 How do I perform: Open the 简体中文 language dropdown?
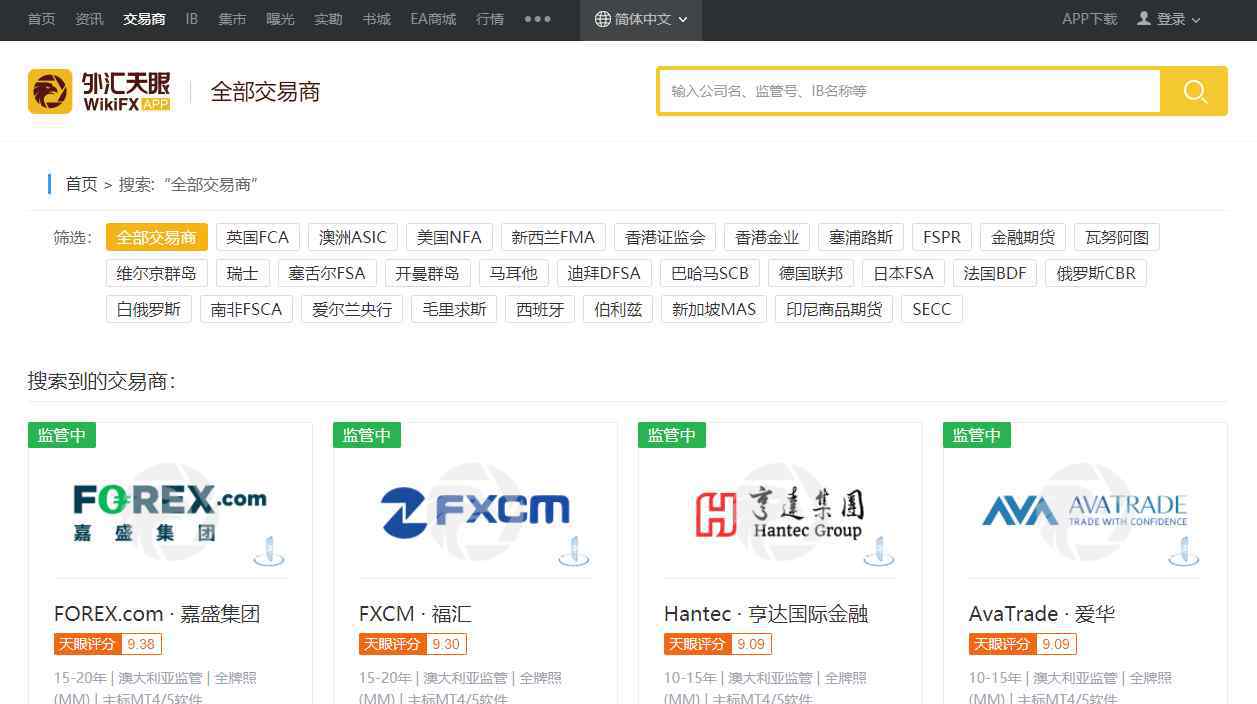641,19
